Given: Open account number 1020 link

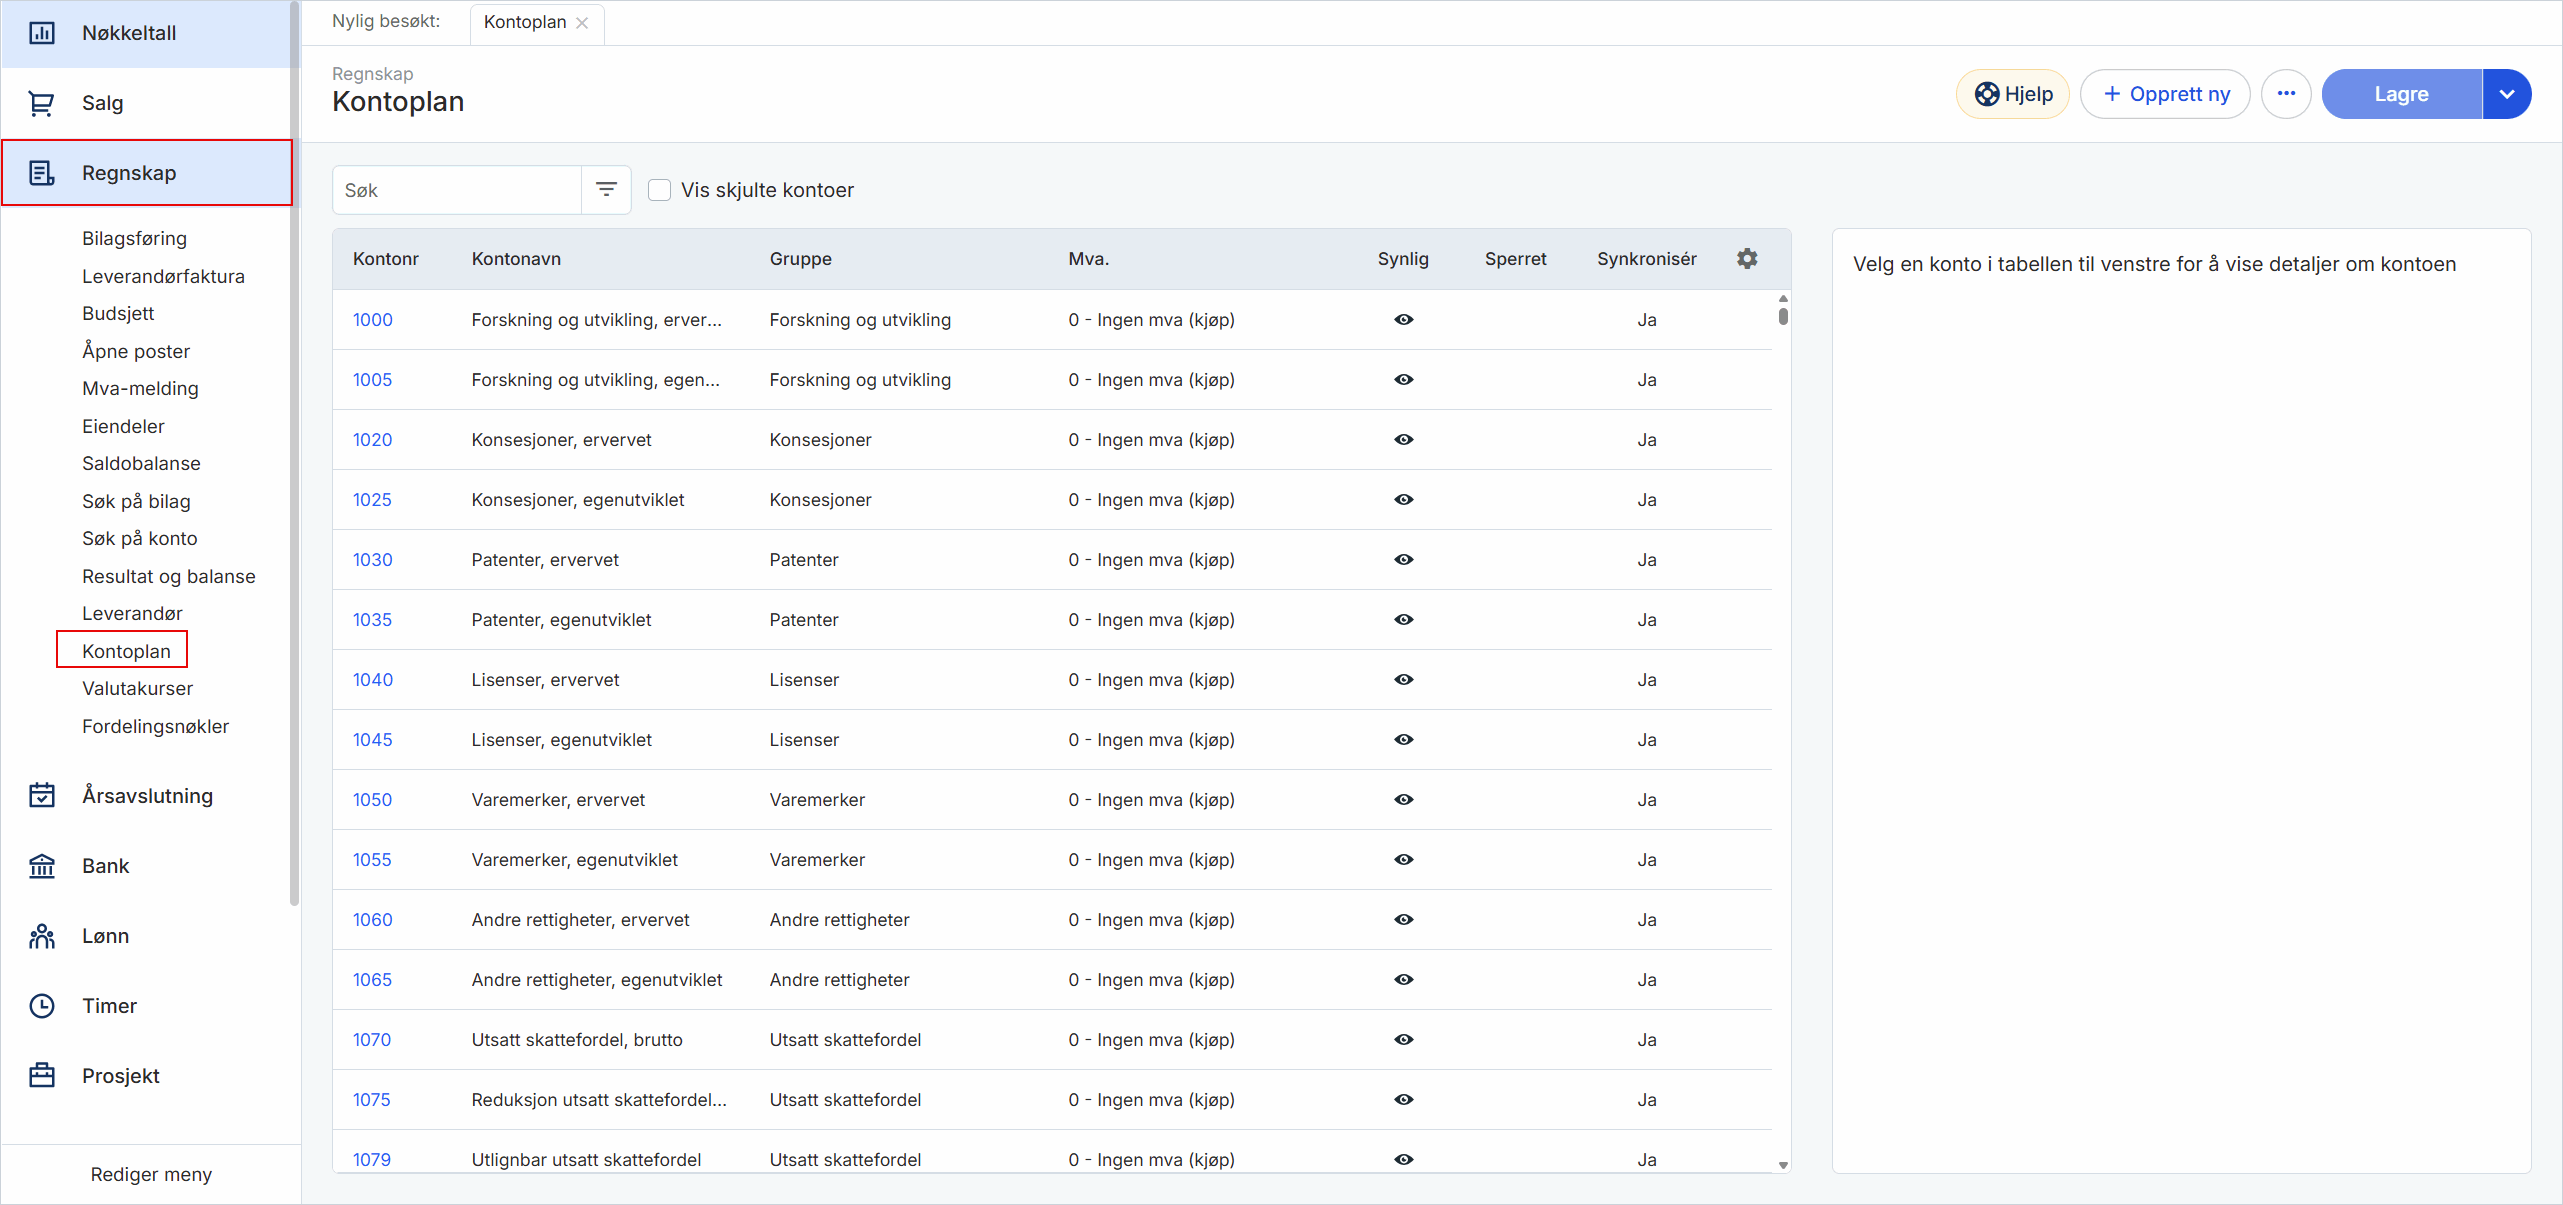Looking at the screenshot, I should coord(372,440).
